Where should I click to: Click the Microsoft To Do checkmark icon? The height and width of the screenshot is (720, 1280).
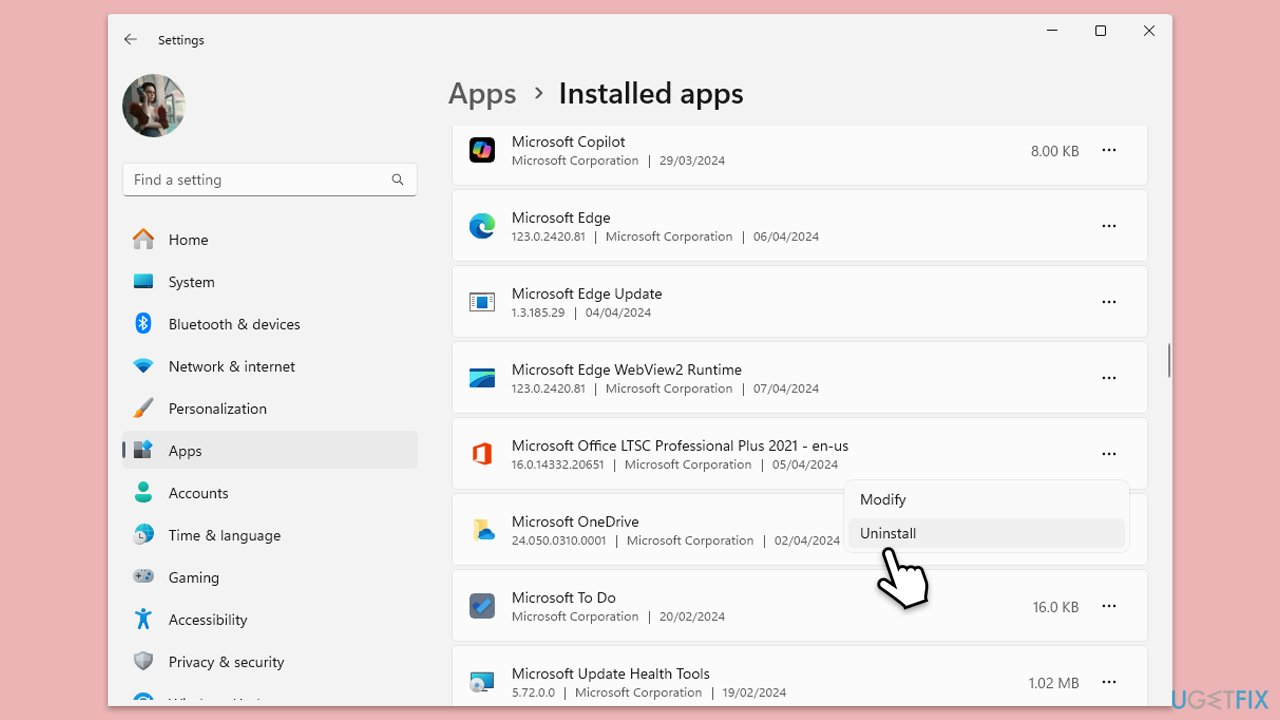click(482, 605)
